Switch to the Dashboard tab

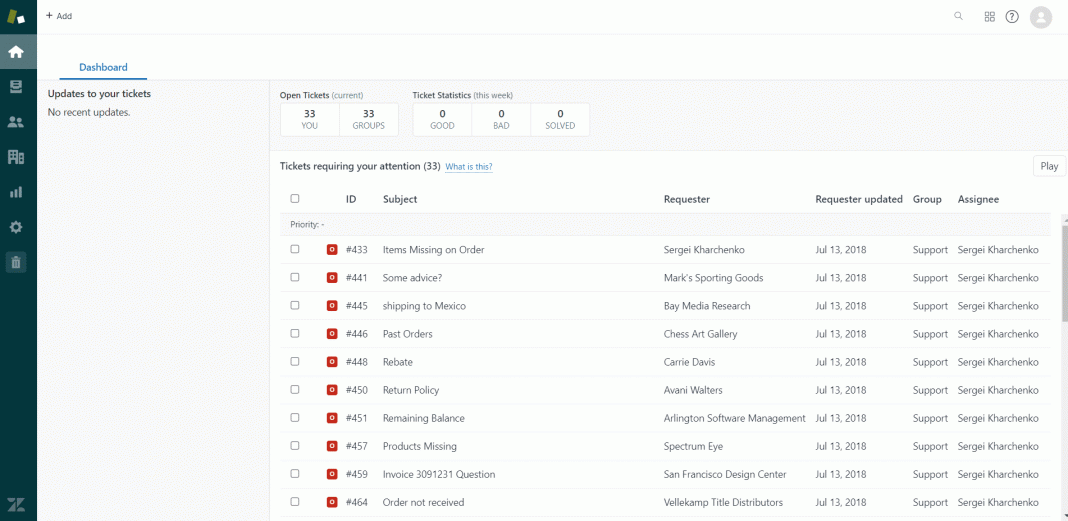coord(103,67)
